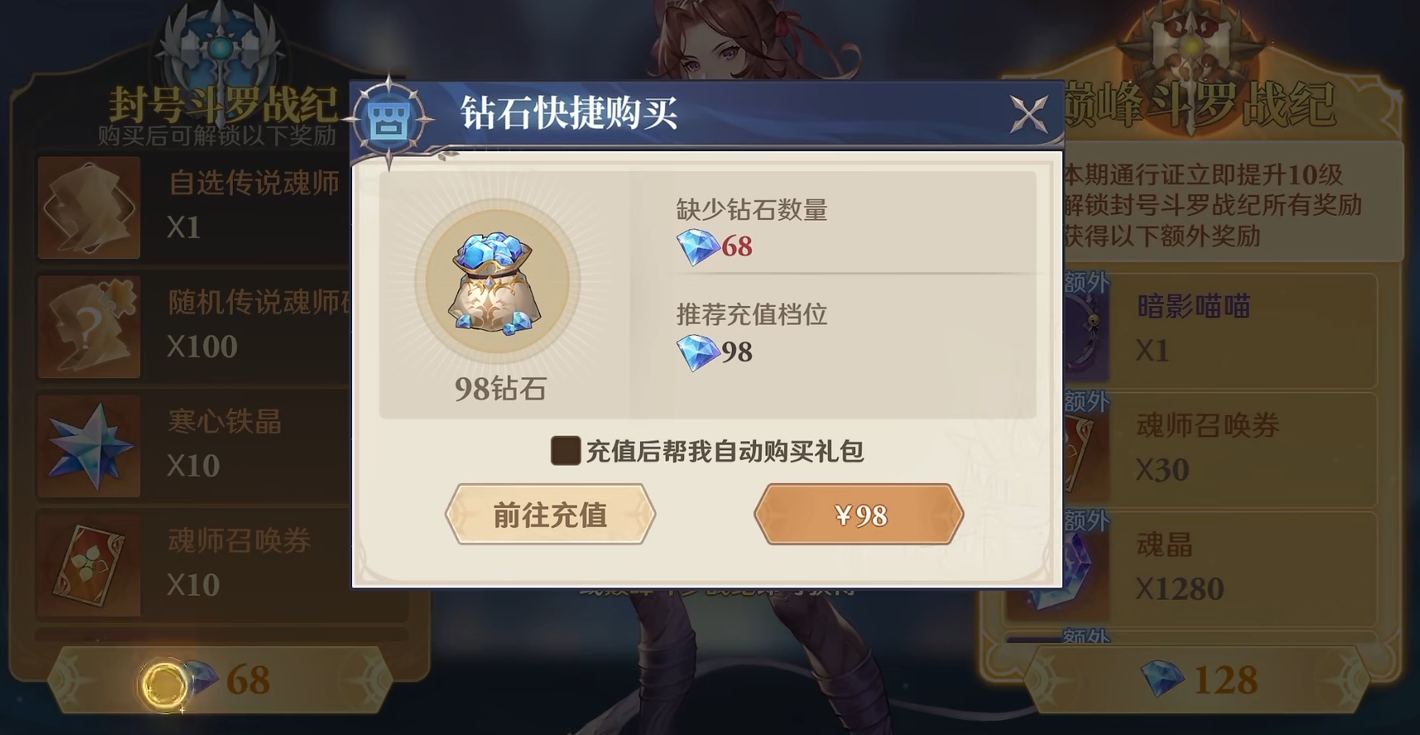Screen dimensions: 1420x735
Task: Click the 寒心铁晶 crystal star icon
Action: (x=88, y=446)
